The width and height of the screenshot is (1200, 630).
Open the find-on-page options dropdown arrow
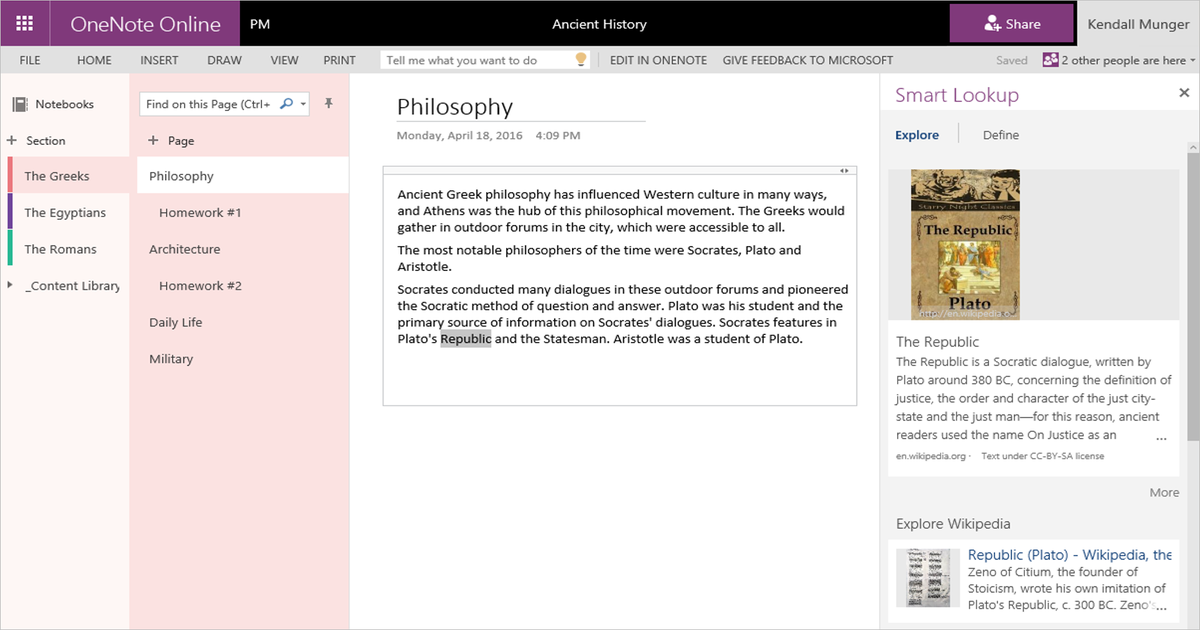click(x=303, y=103)
